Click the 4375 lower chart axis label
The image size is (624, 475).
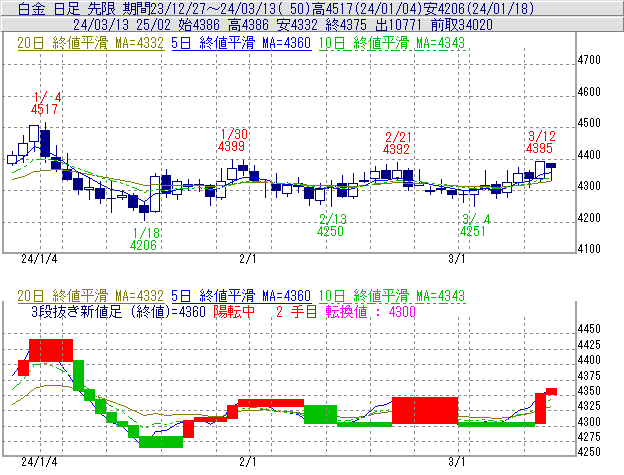[x=589, y=376]
